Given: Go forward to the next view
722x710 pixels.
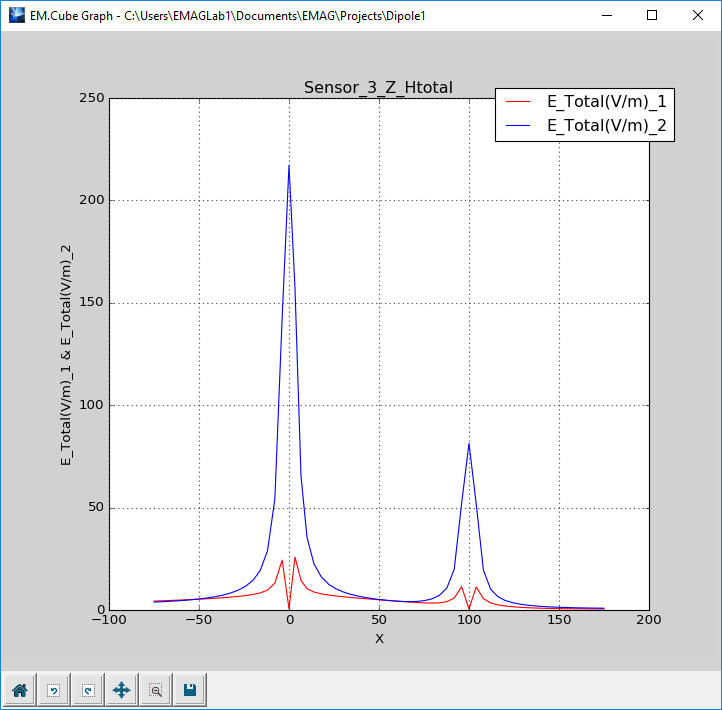Looking at the screenshot, I should (x=87, y=690).
